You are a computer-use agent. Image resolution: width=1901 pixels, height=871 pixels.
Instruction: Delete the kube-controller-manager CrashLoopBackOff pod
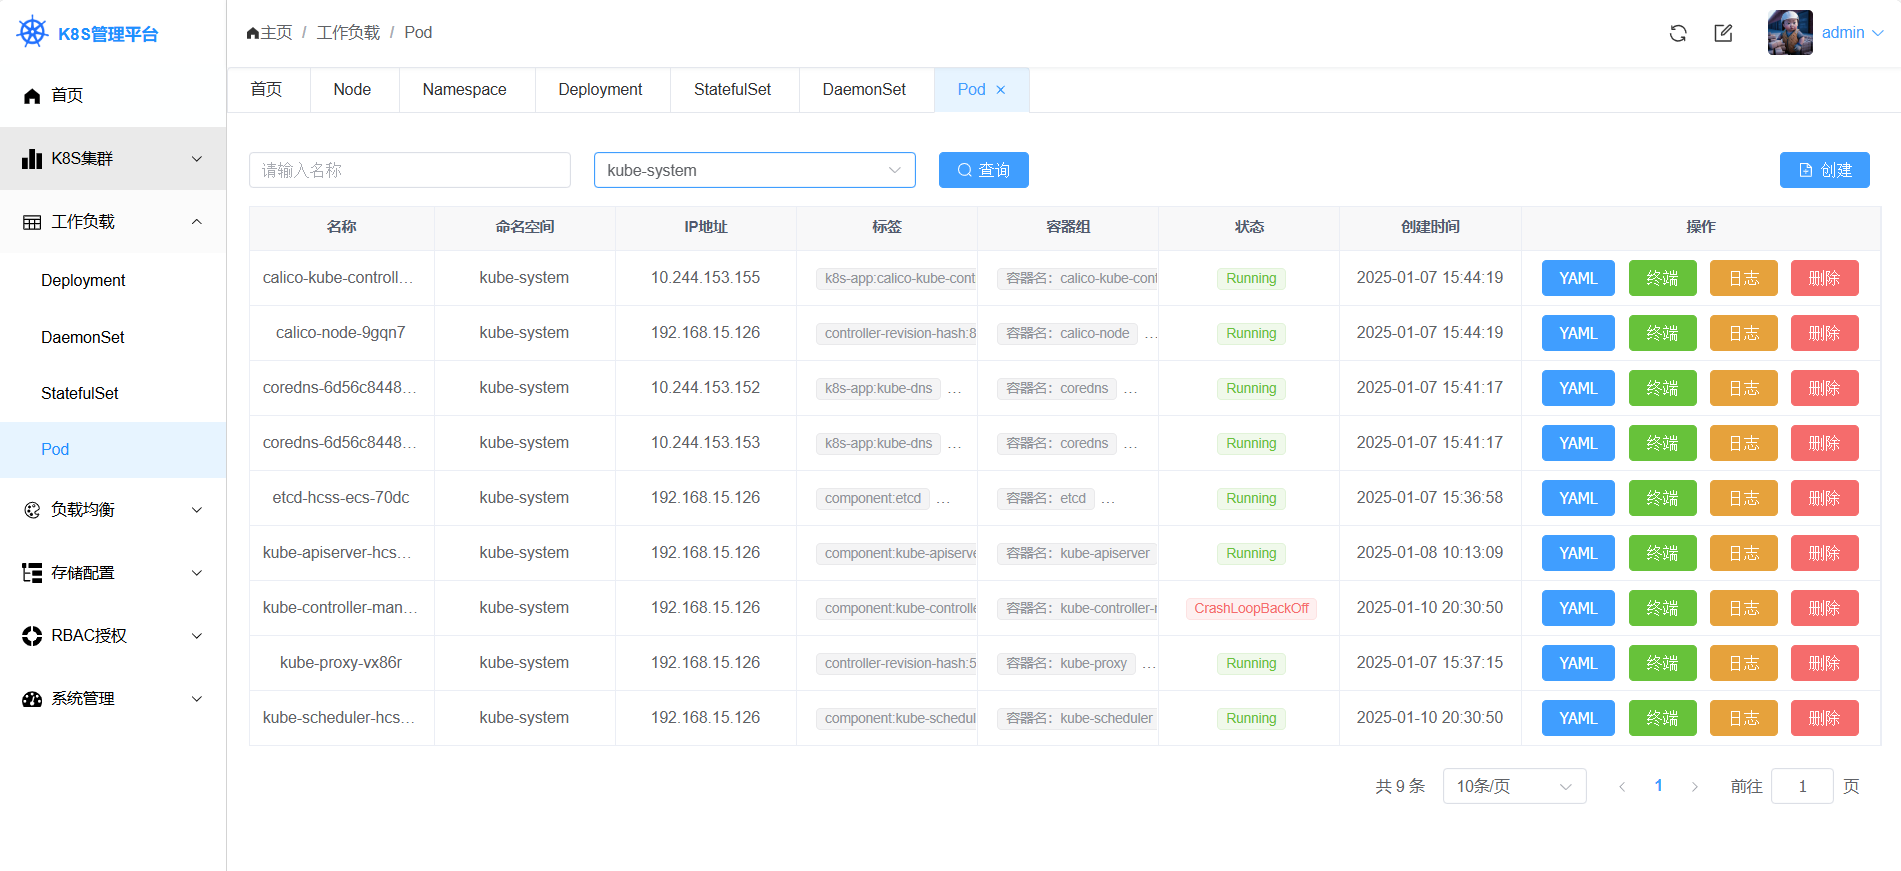click(1824, 608)
